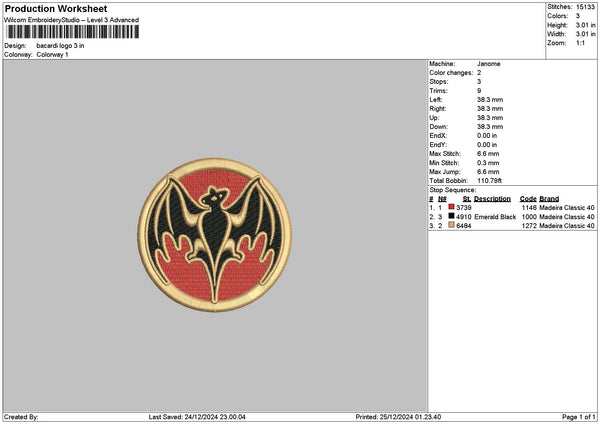Viewport: 600px width, 424px height.
Task: Click the Height value 3.01 in
Action: point(585,25)
